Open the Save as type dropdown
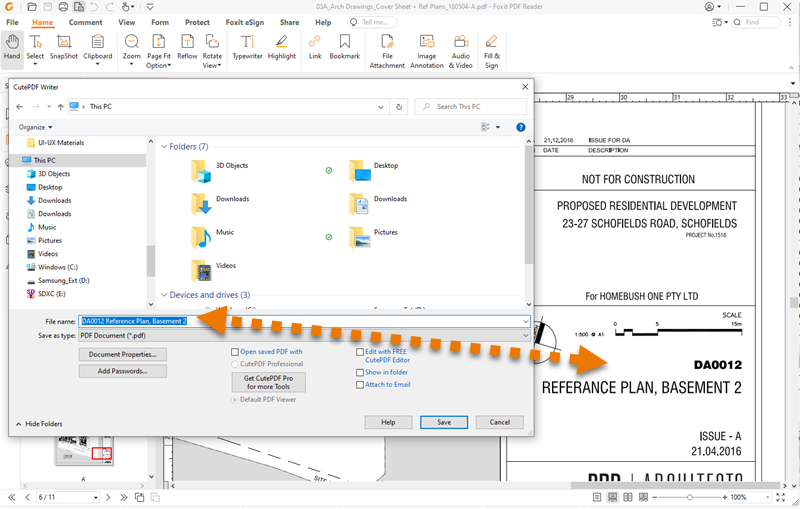This screenshot has height=509, width=800. pyautogui.click(x=526, y=336)
